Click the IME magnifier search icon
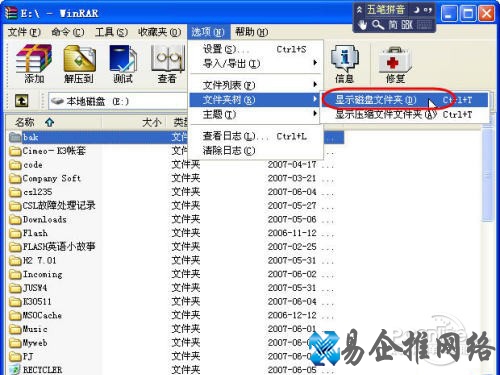Viewport: 500px width, 375px height. click(x=378, y=24)
